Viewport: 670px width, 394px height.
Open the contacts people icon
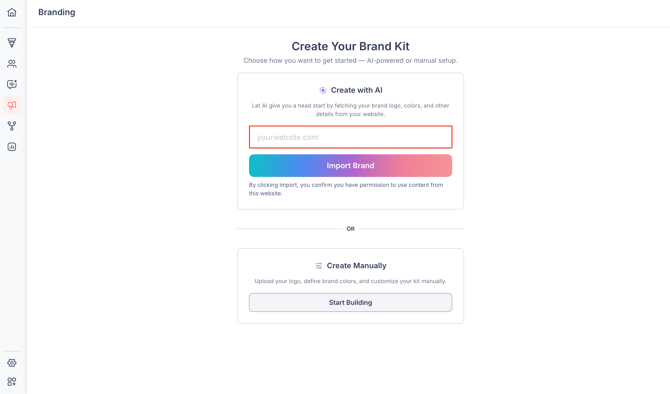click(x=12, y=64)
